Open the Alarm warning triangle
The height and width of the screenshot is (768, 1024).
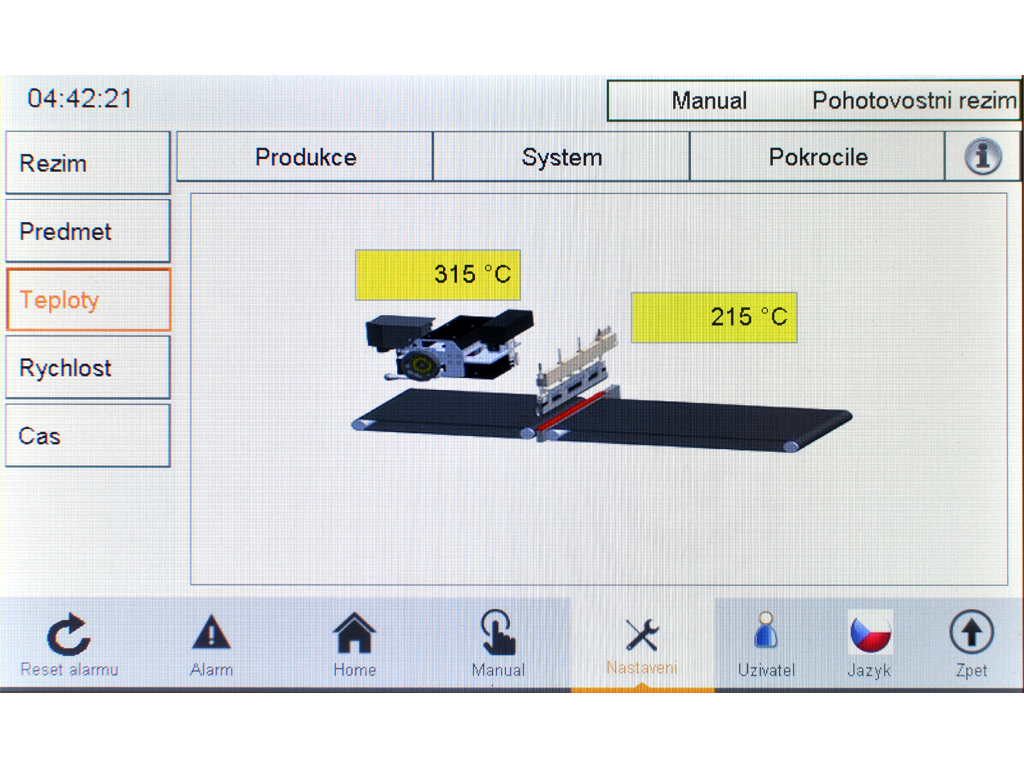click(211, 634)
